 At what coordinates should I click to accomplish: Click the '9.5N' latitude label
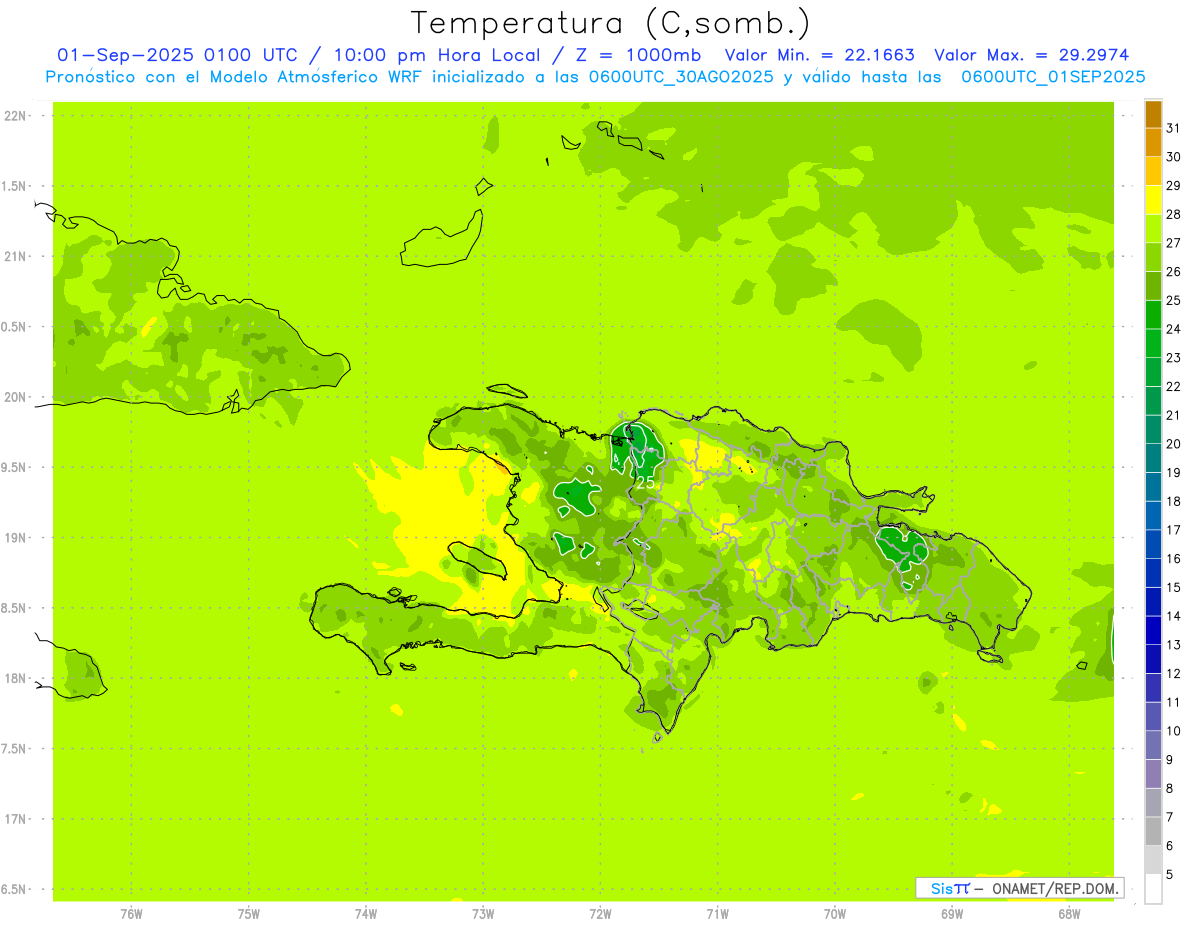15,467
